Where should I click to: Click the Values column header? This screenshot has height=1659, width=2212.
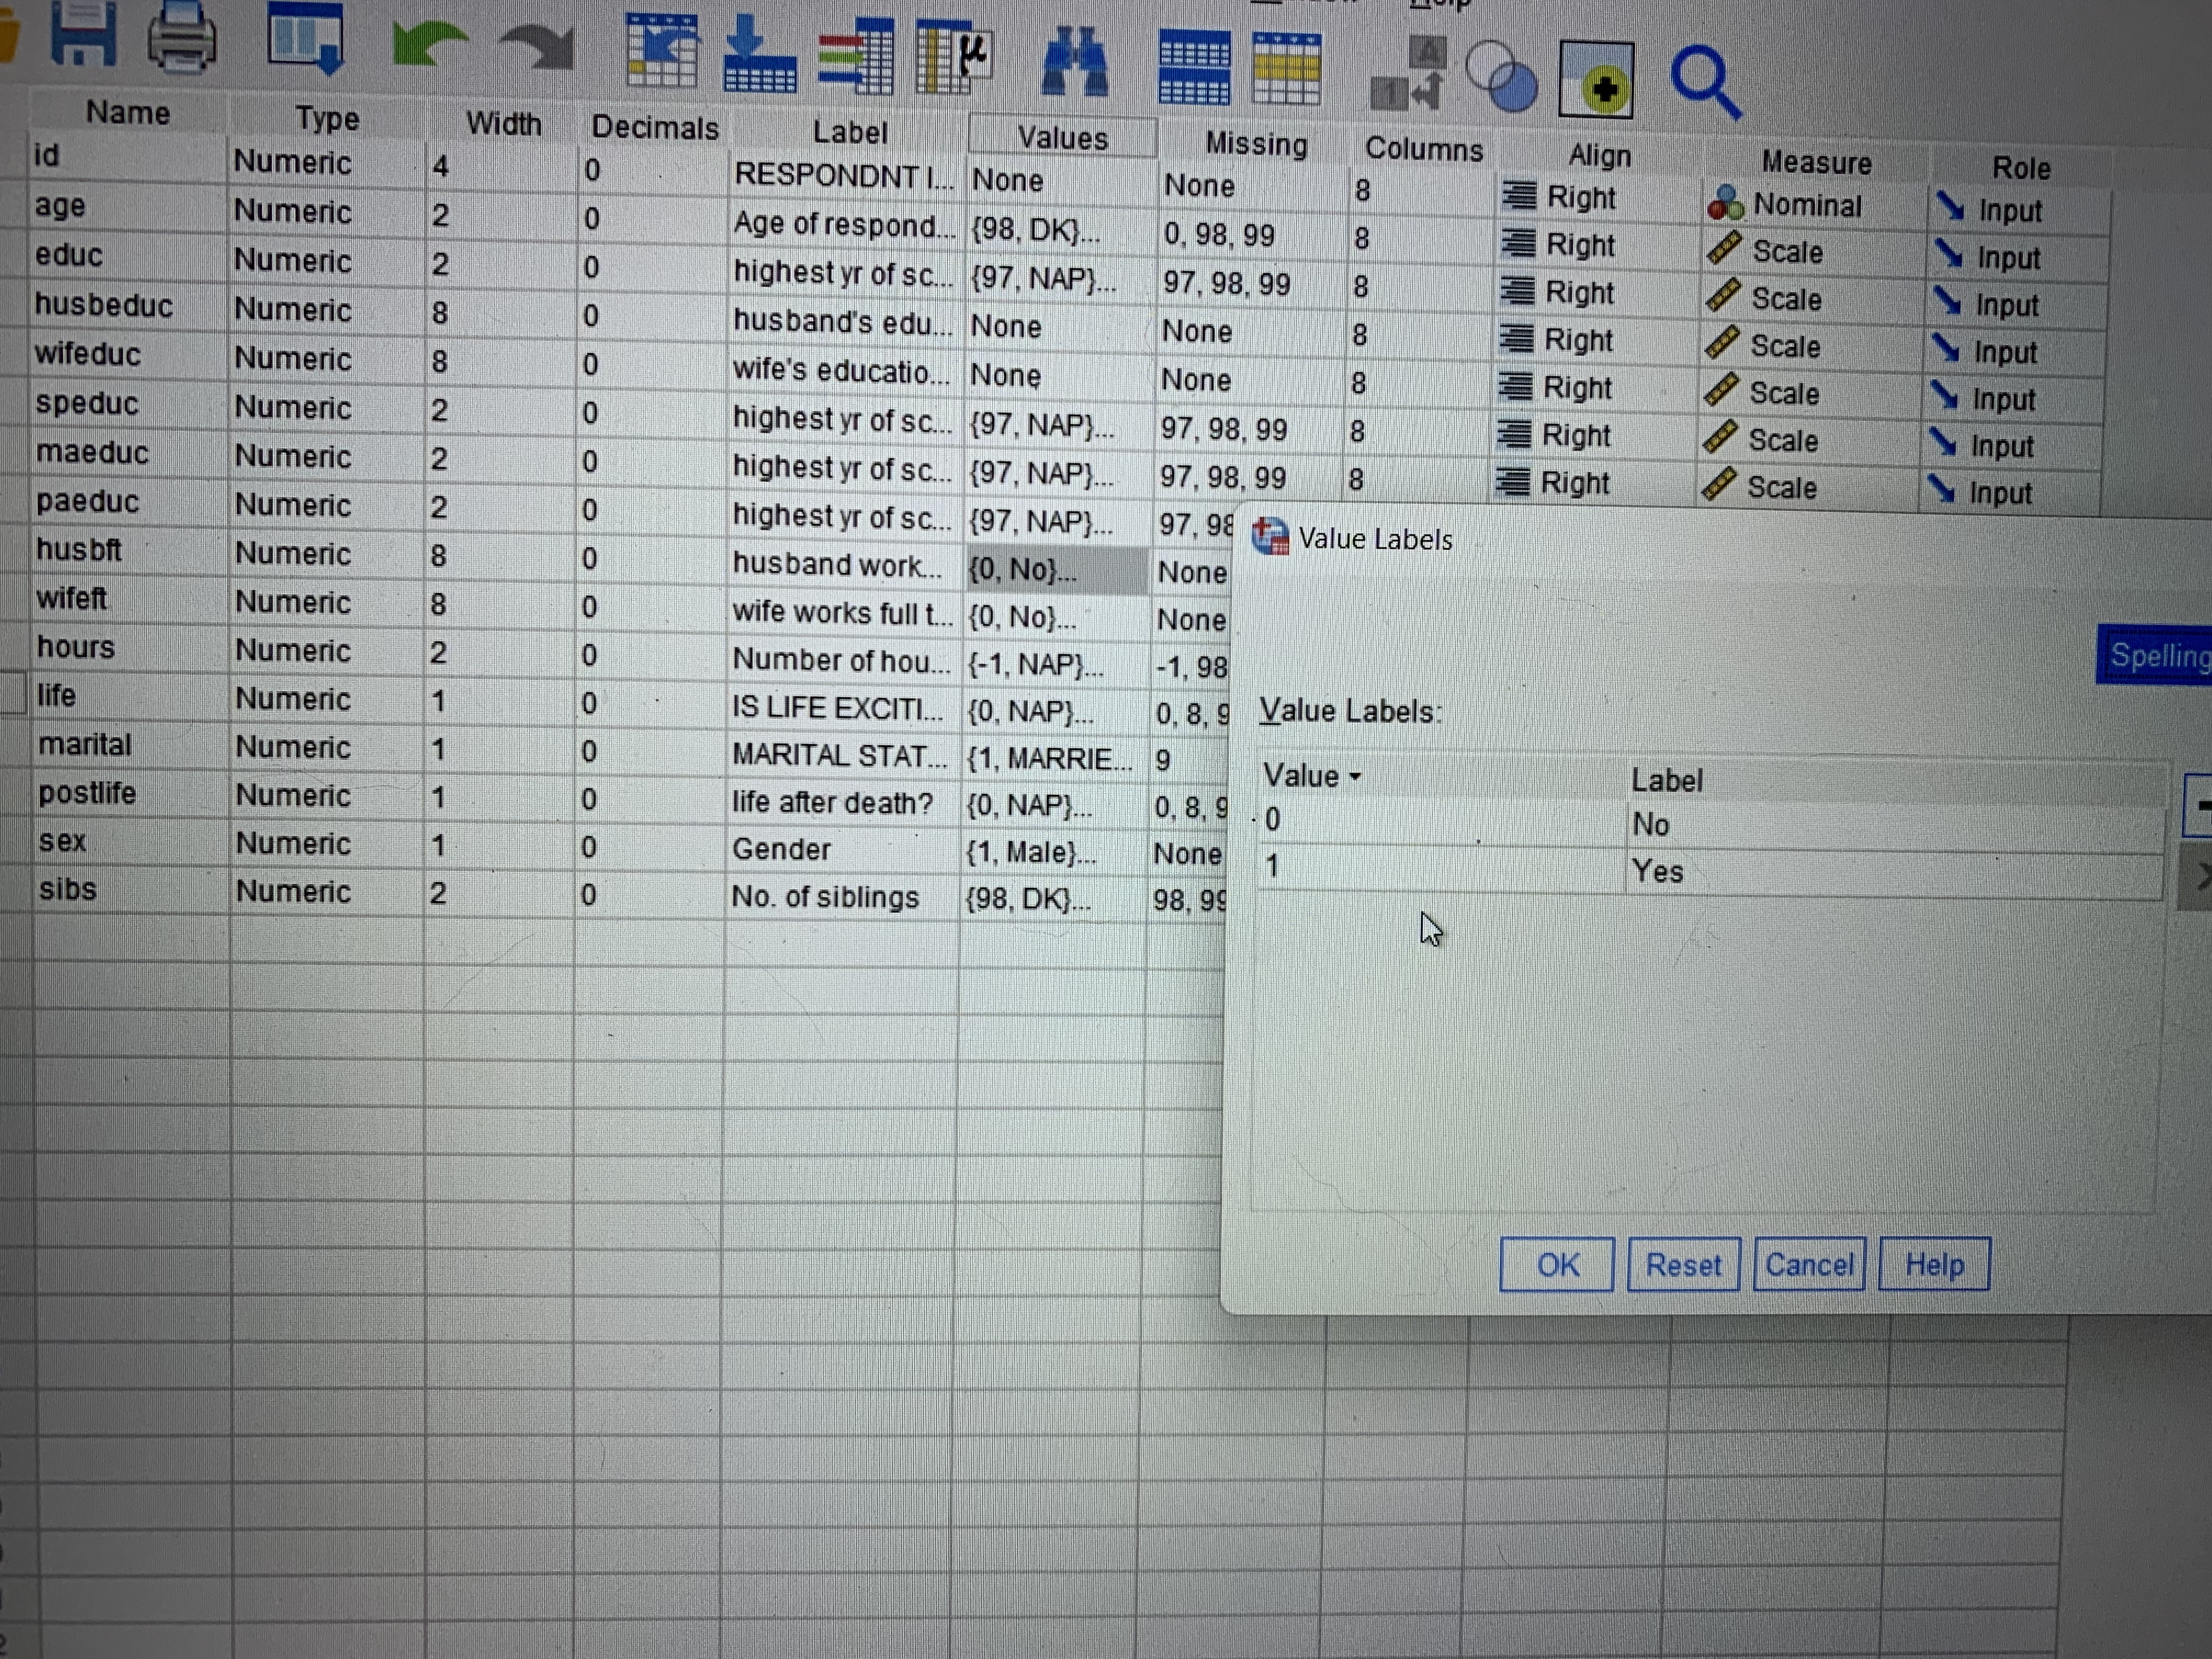tap(1062, 138)
